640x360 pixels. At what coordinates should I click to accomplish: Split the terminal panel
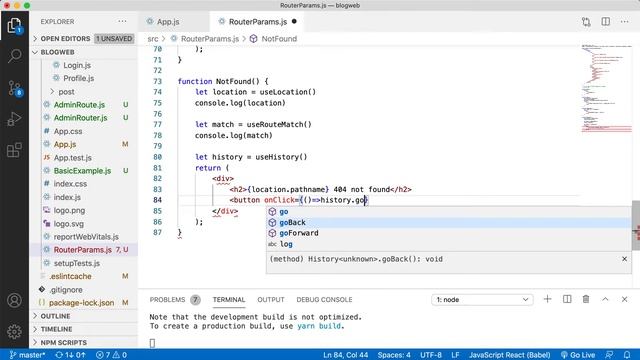567,299
